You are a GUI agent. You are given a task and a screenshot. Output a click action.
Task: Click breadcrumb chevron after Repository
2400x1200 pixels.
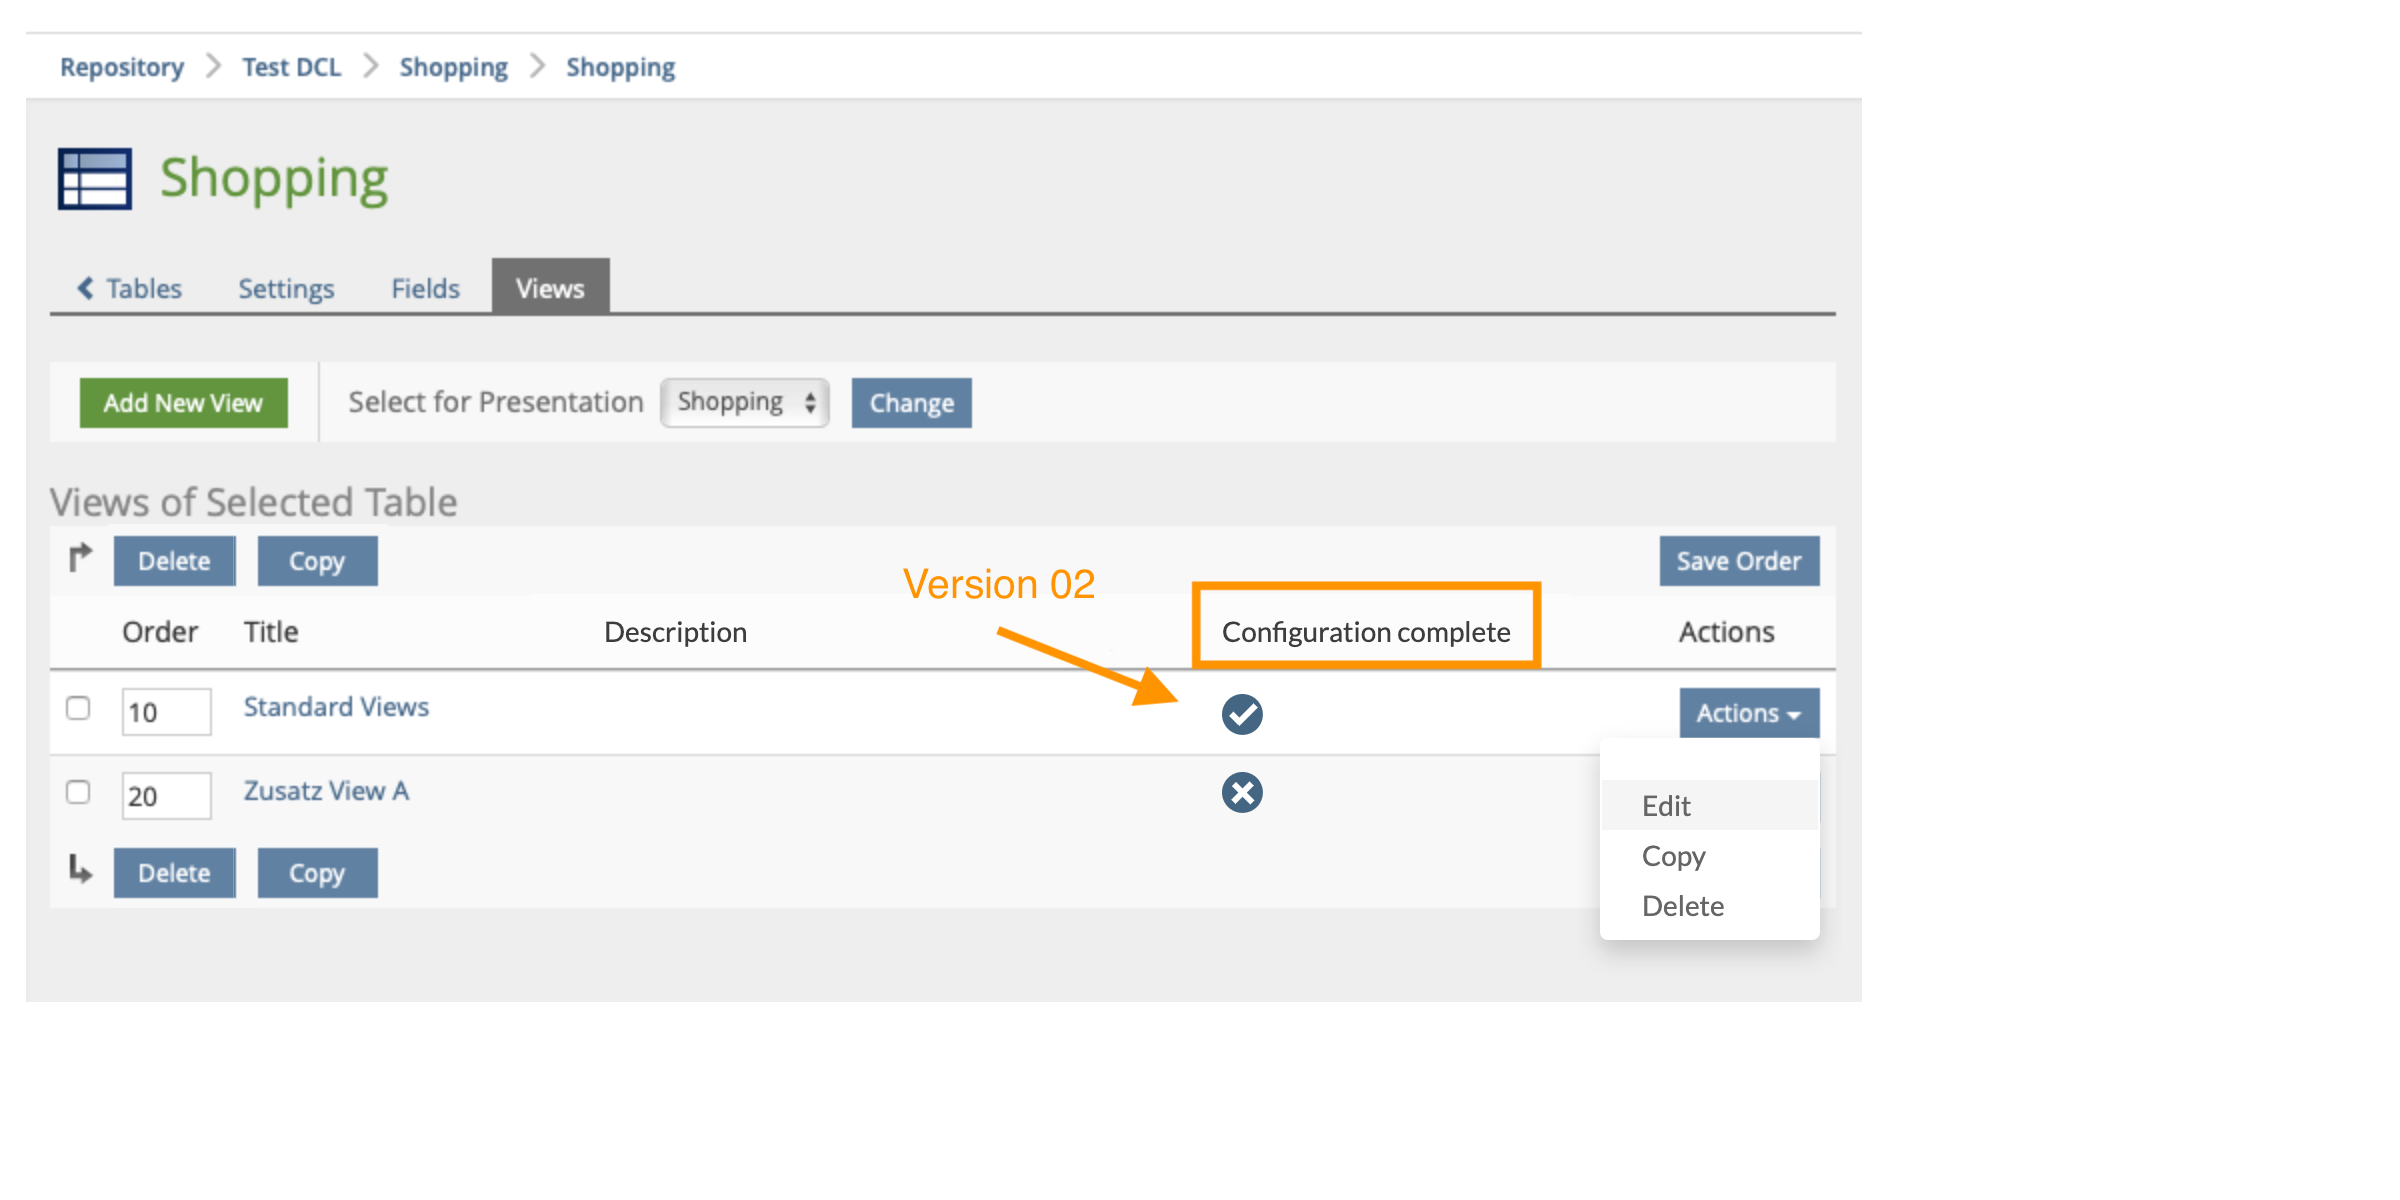coord(213,66)
